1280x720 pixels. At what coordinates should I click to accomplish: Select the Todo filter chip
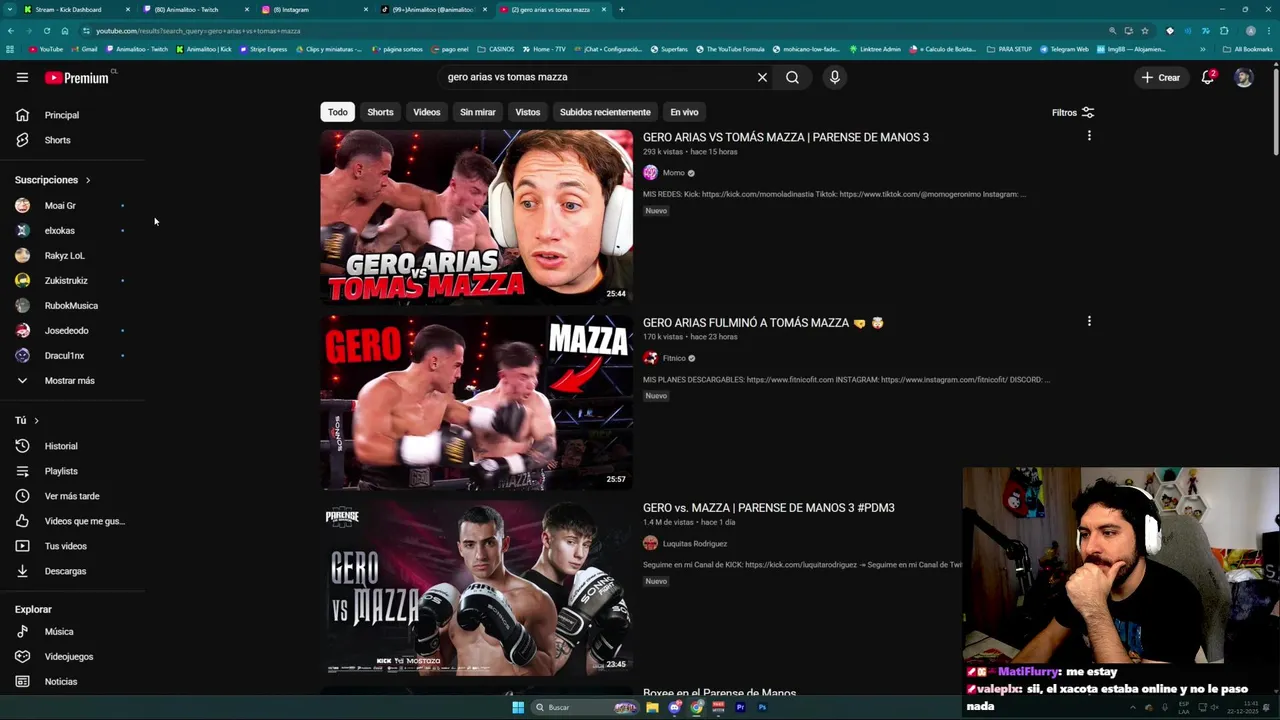pyautogui.click(x=338, y=112)
